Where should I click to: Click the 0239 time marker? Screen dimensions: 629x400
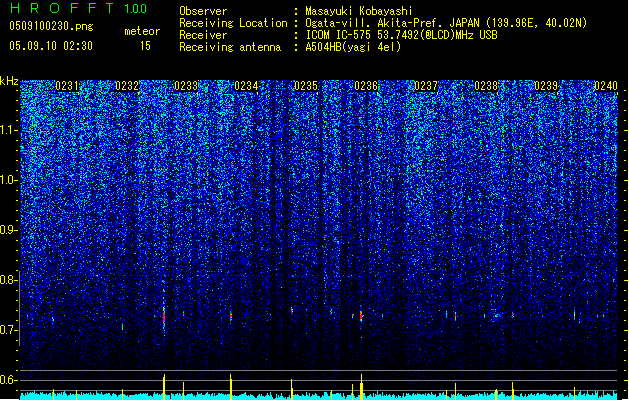pyautogui.click(x=546, y=86)
